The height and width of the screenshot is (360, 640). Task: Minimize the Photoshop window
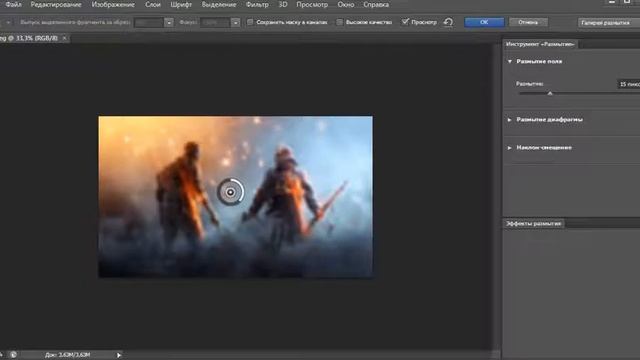[611, 2]
